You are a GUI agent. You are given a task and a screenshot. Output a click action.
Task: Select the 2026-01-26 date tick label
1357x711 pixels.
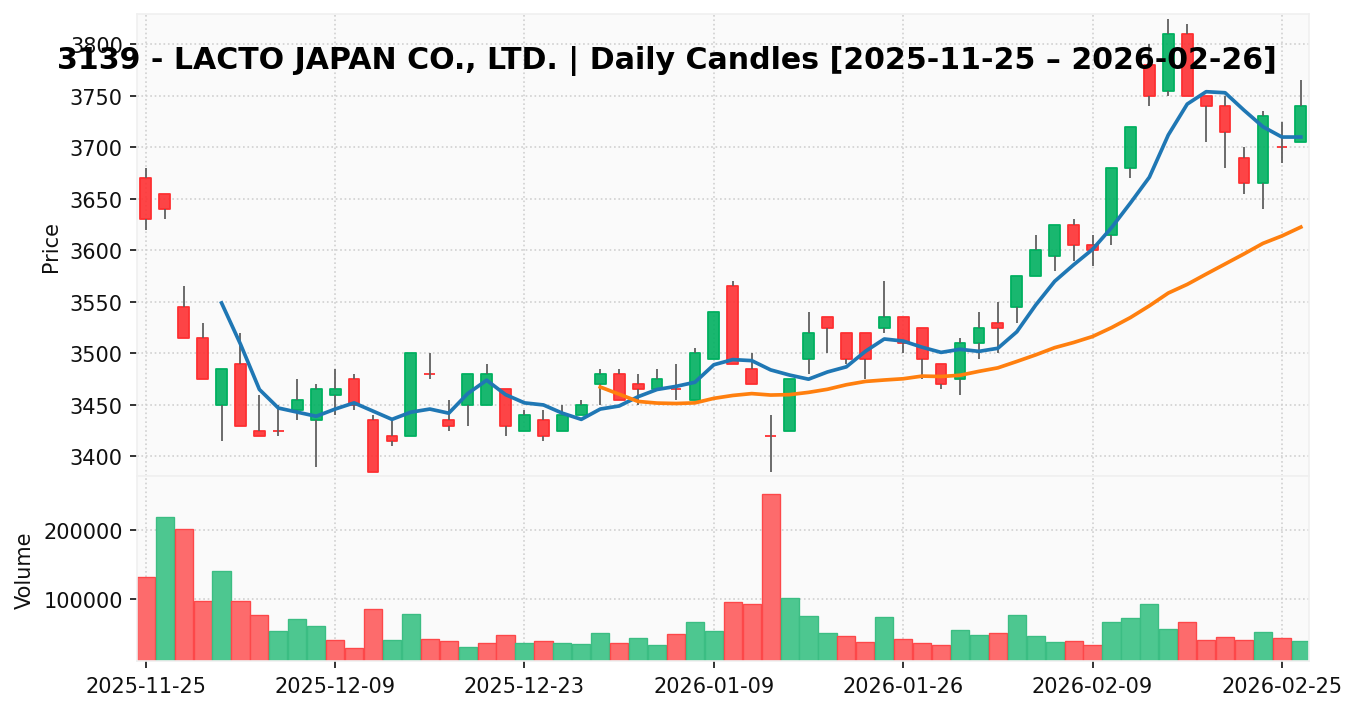click(903, 686)
